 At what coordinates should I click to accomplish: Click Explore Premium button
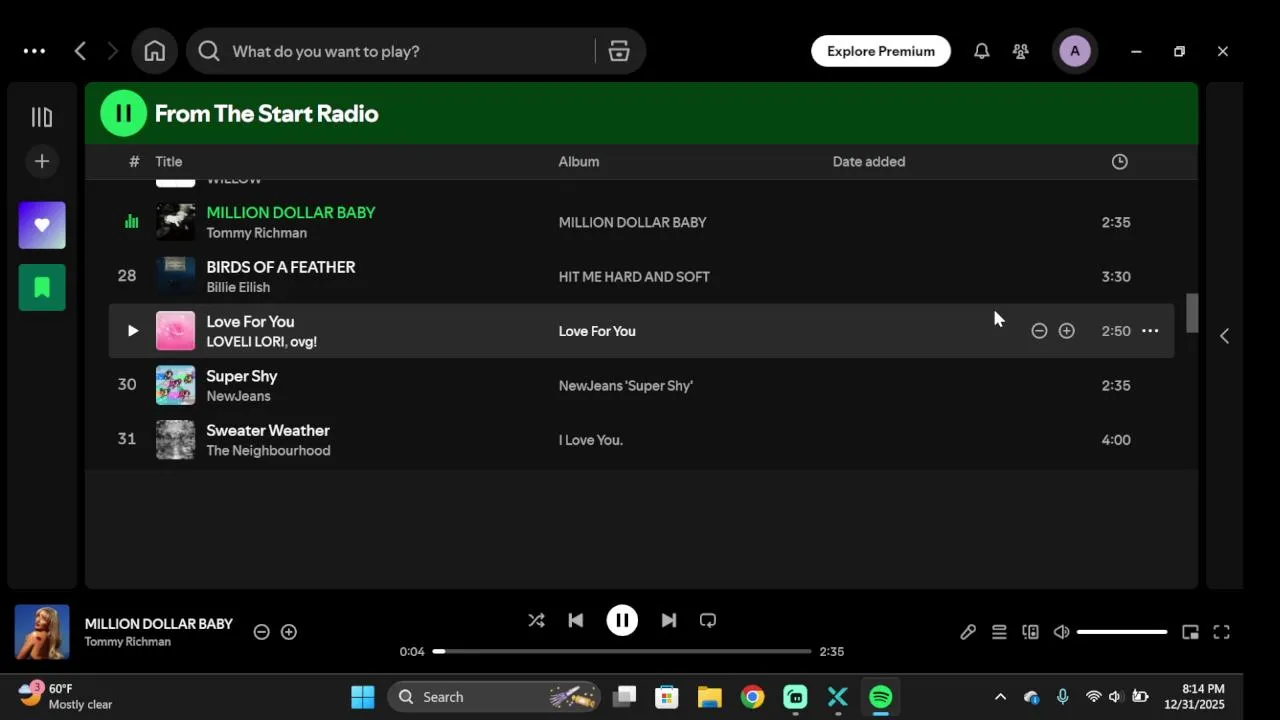tap(881, 51)
